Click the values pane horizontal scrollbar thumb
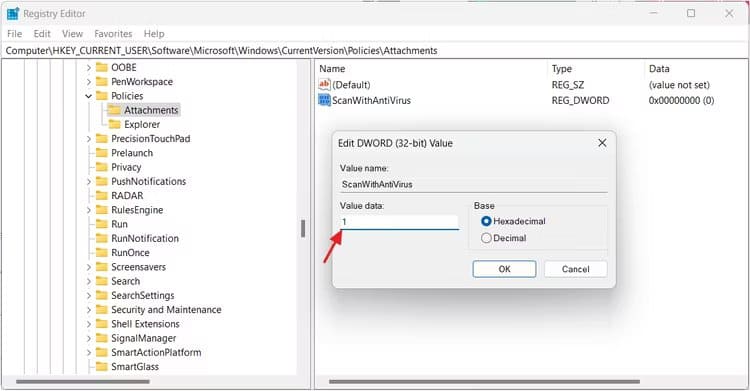This screenshot has height=391, width=750. point(485,381)
